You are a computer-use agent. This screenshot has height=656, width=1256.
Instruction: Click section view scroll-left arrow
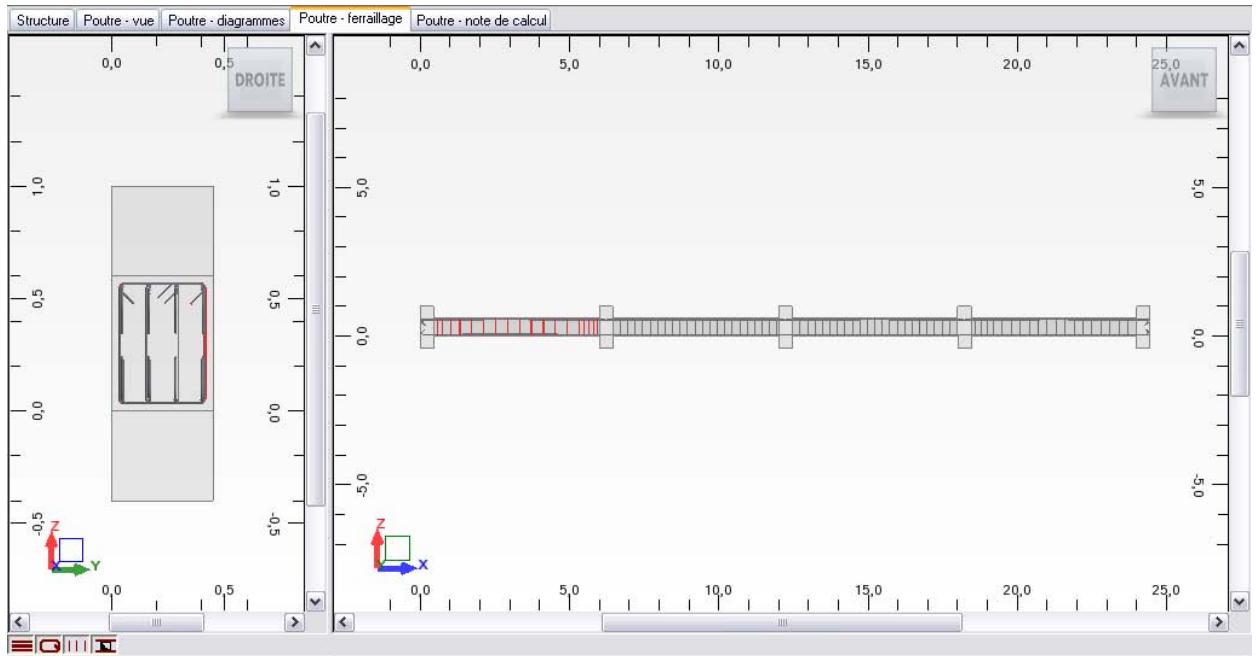coord(17,622)
